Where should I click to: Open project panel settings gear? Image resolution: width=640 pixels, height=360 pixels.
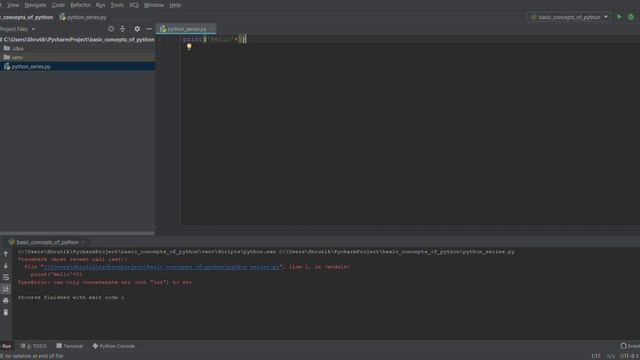(137, 29)
